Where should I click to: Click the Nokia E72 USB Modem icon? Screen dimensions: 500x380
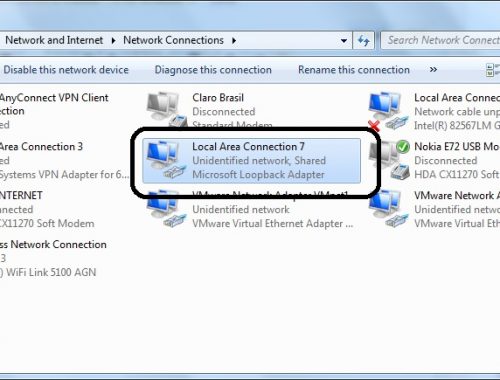pyautogui.click(x=389, y=160)
